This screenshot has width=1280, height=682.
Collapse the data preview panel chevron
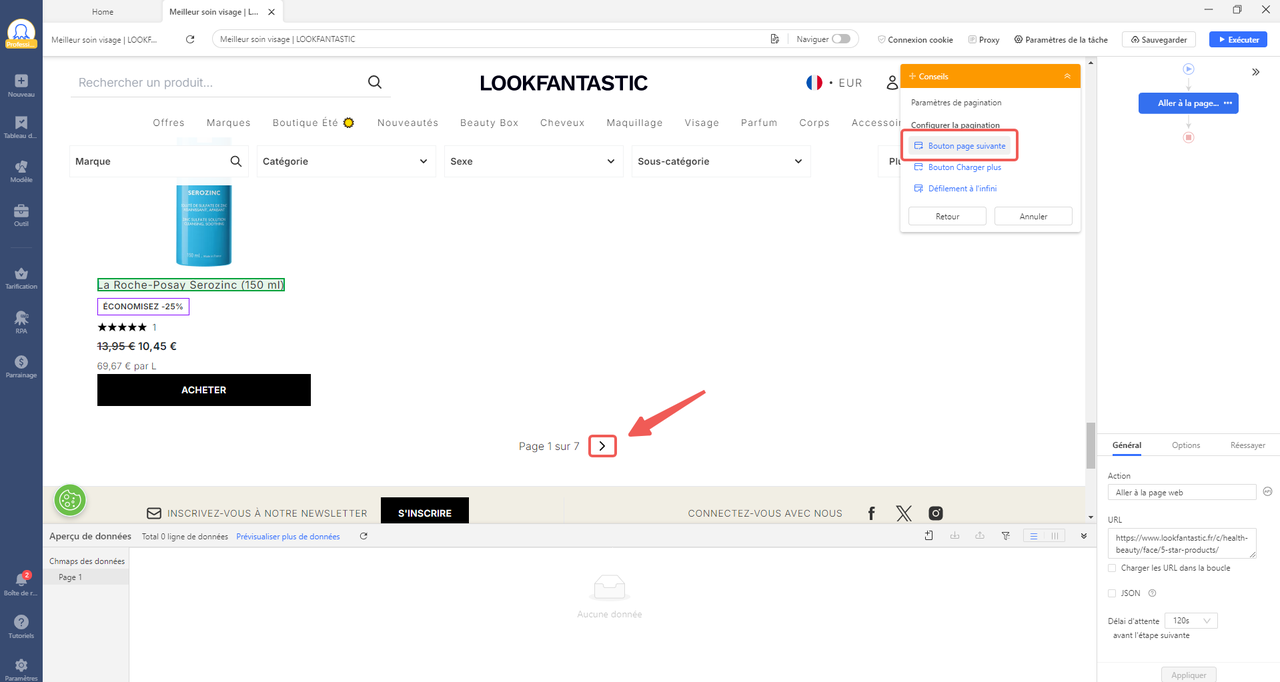[x=1084, y=537]
